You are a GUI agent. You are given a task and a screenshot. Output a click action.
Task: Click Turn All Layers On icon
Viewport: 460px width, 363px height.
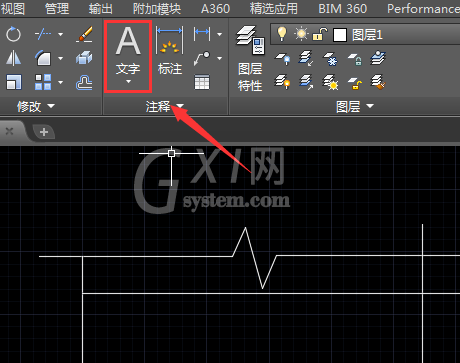tap(282, 82)
